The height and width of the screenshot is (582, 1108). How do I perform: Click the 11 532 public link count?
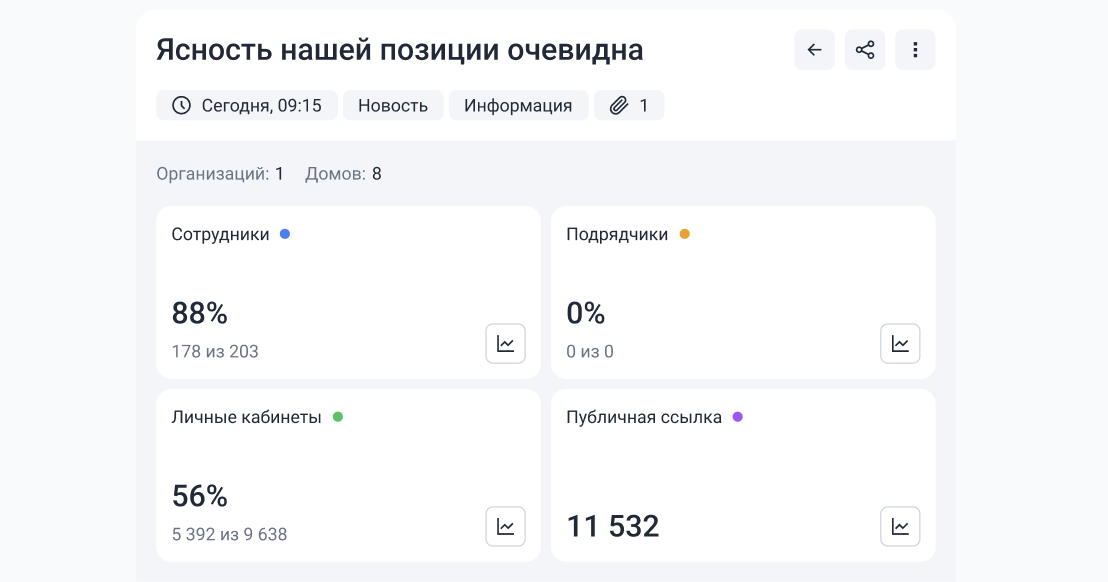613,526
